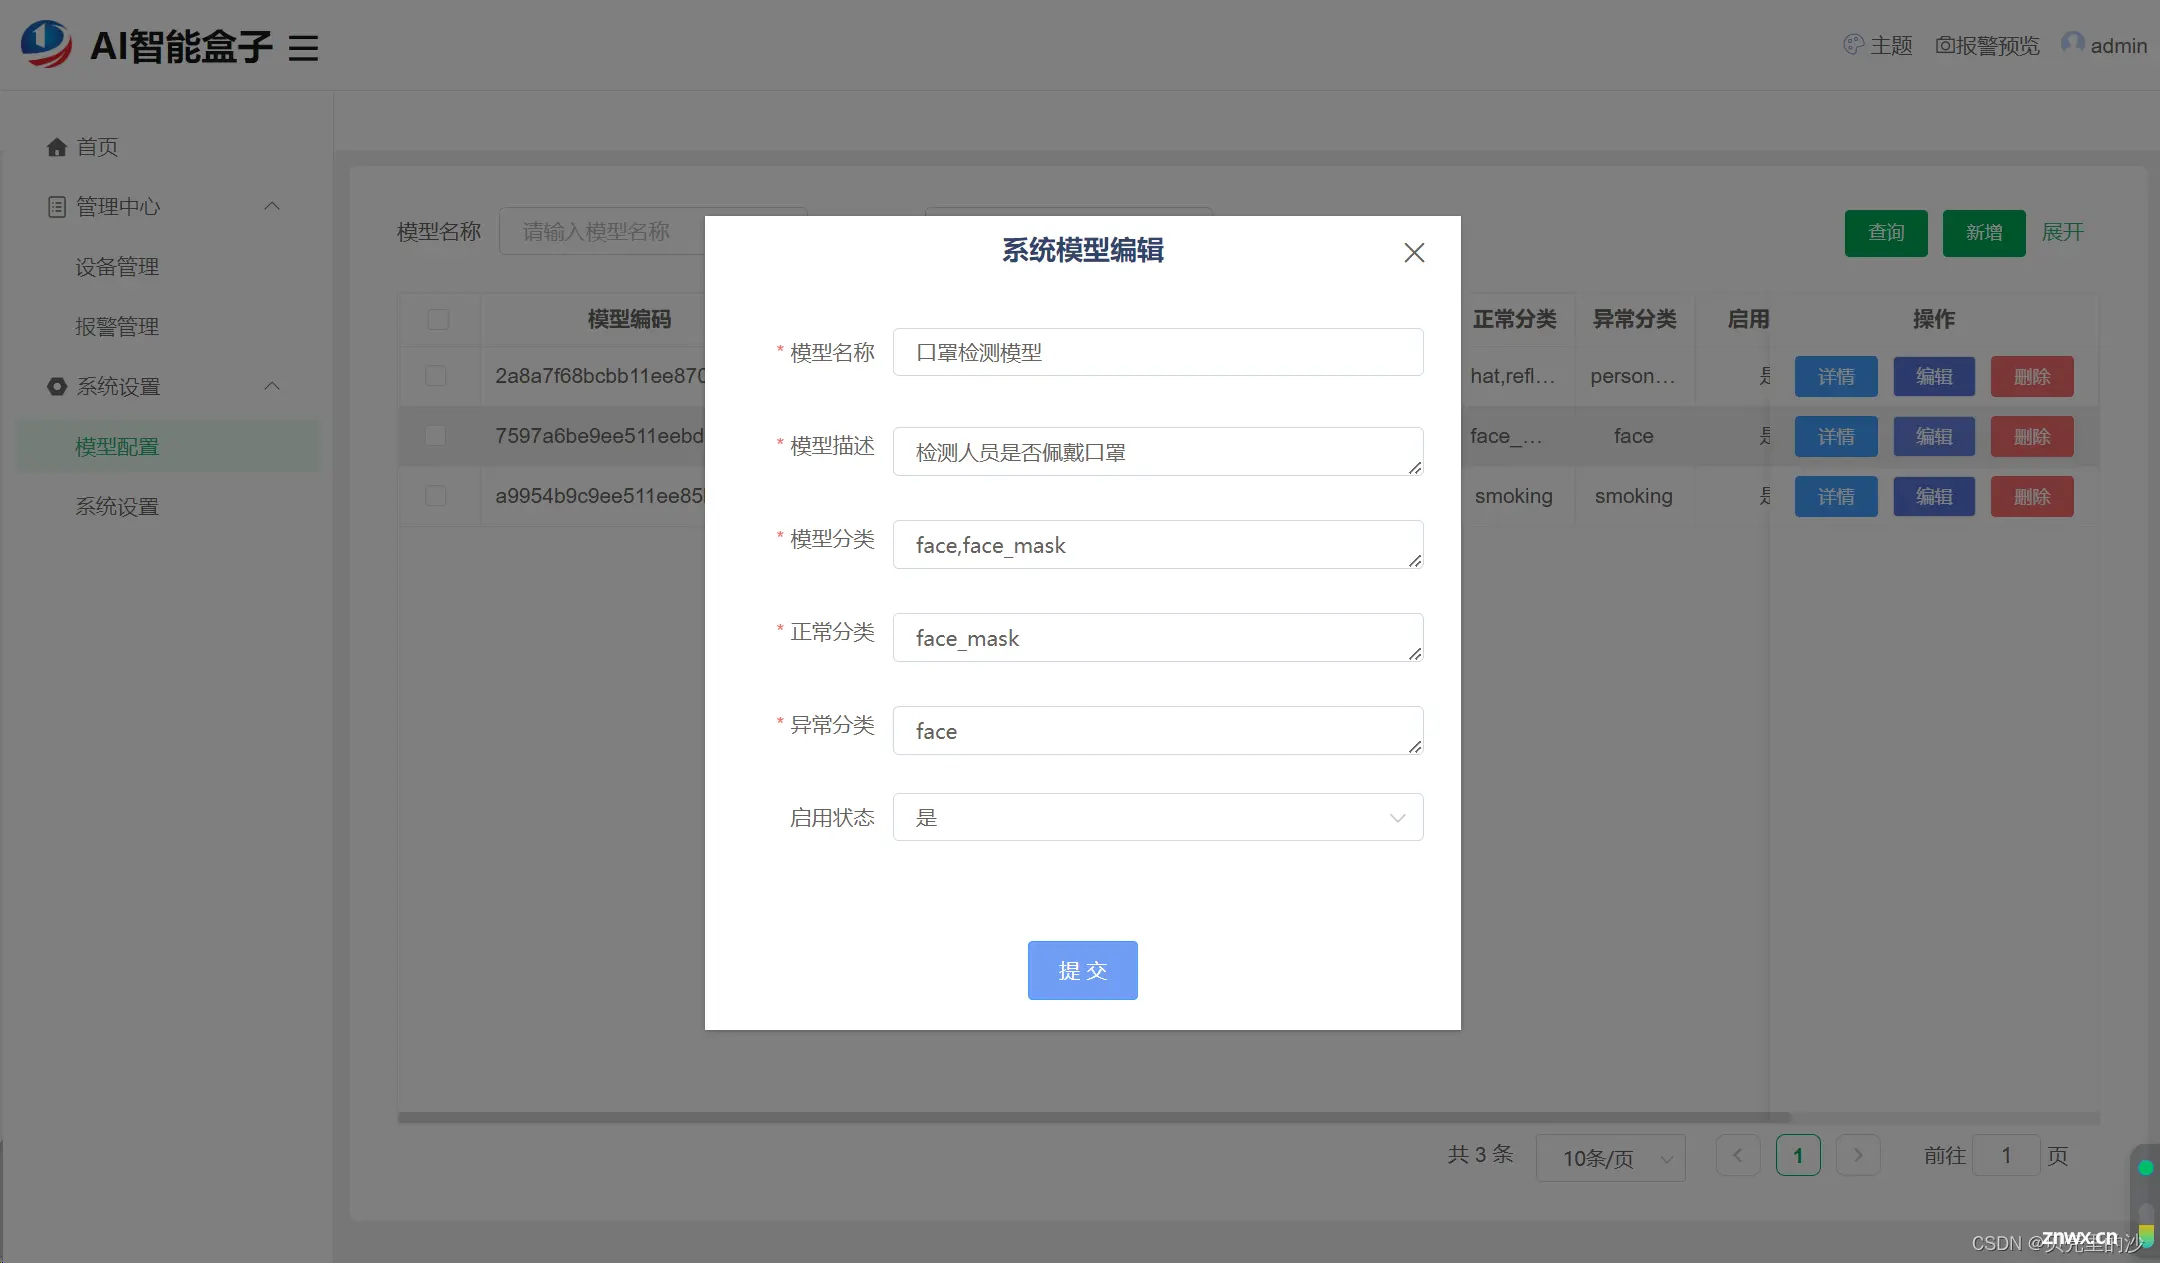Collapse the 系统设置 menu group
Viewport: 2160px width, 1263px height.
[x=271, y=386]
